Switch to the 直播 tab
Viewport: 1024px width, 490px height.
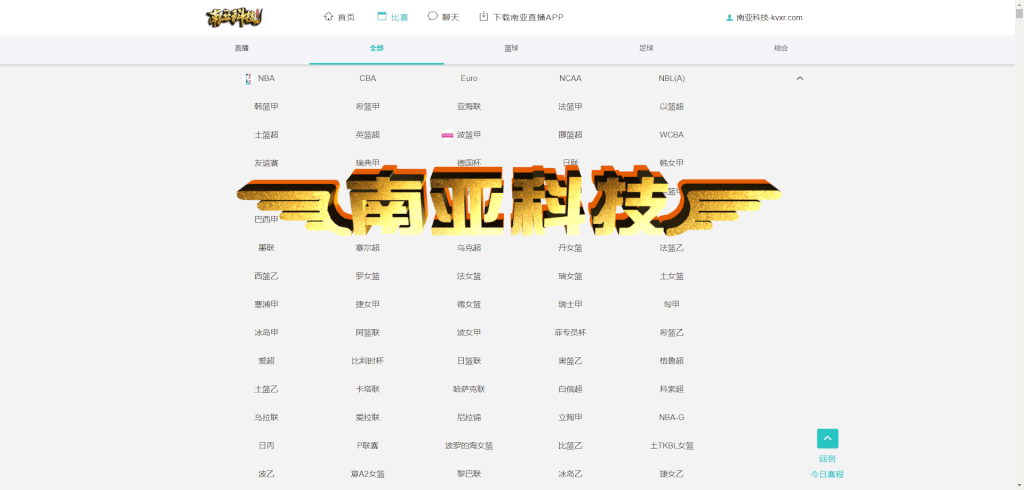242,48
